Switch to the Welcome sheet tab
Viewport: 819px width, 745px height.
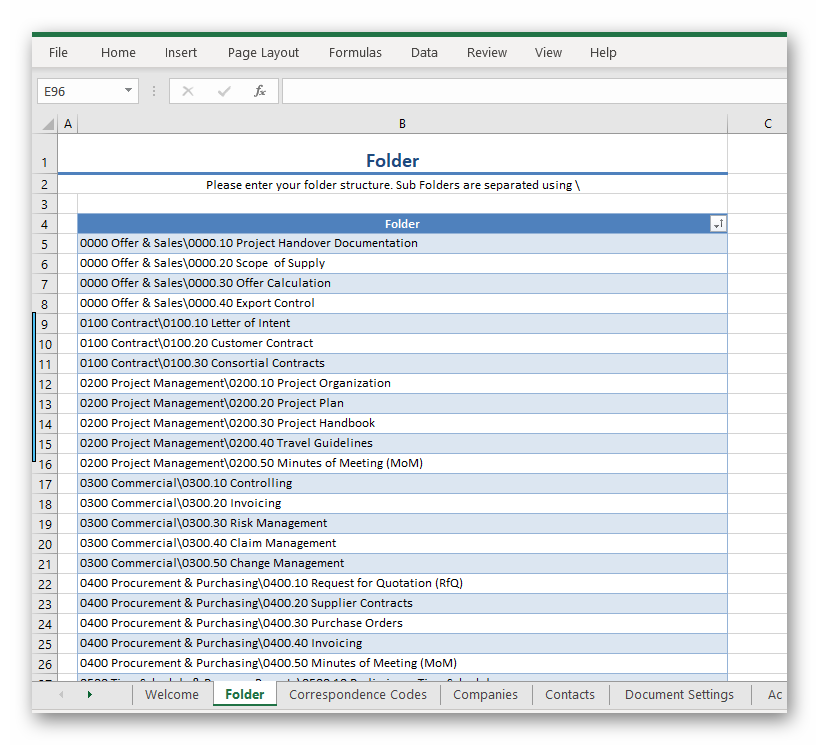171,694
